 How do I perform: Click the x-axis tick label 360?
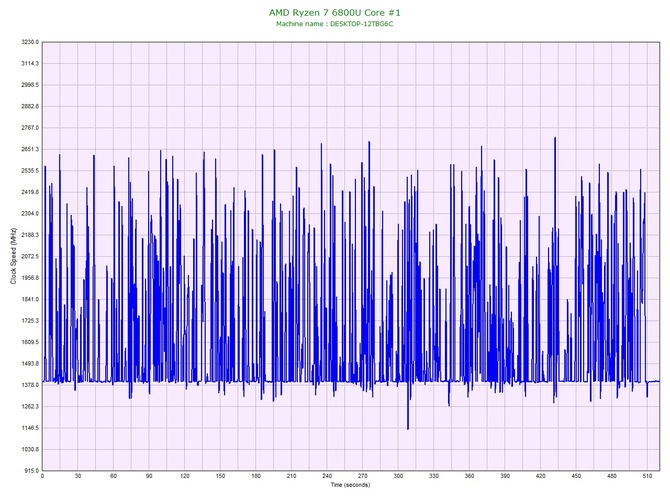tap(470, 476)
